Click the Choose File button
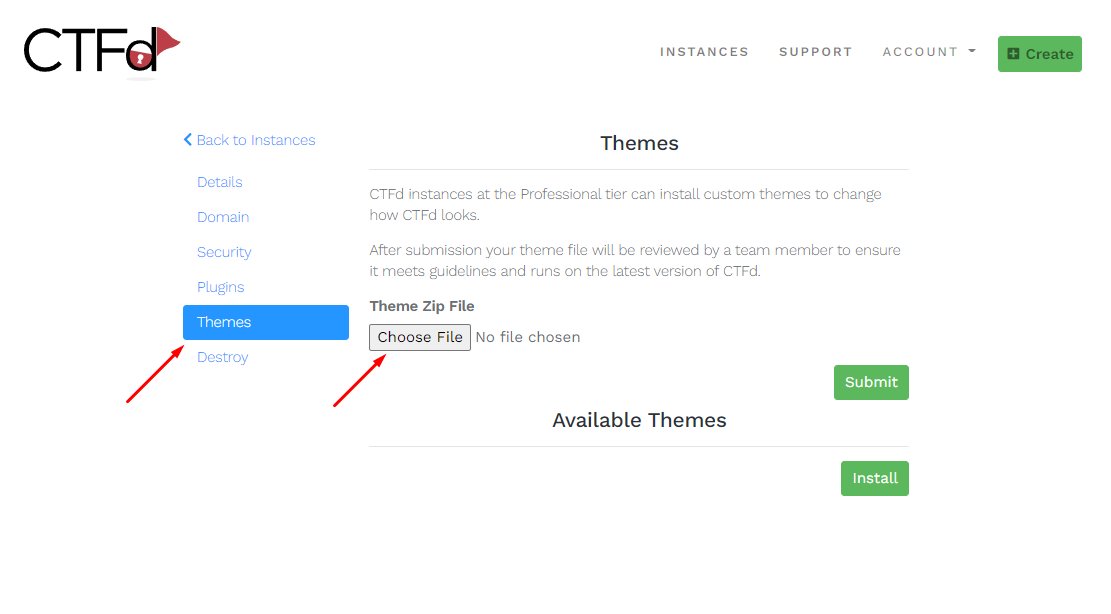1111x614 pixels. point(420,337)
